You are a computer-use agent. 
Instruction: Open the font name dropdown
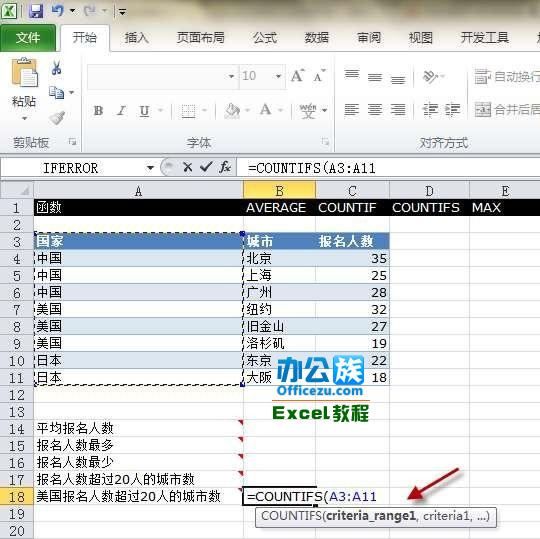231,76
